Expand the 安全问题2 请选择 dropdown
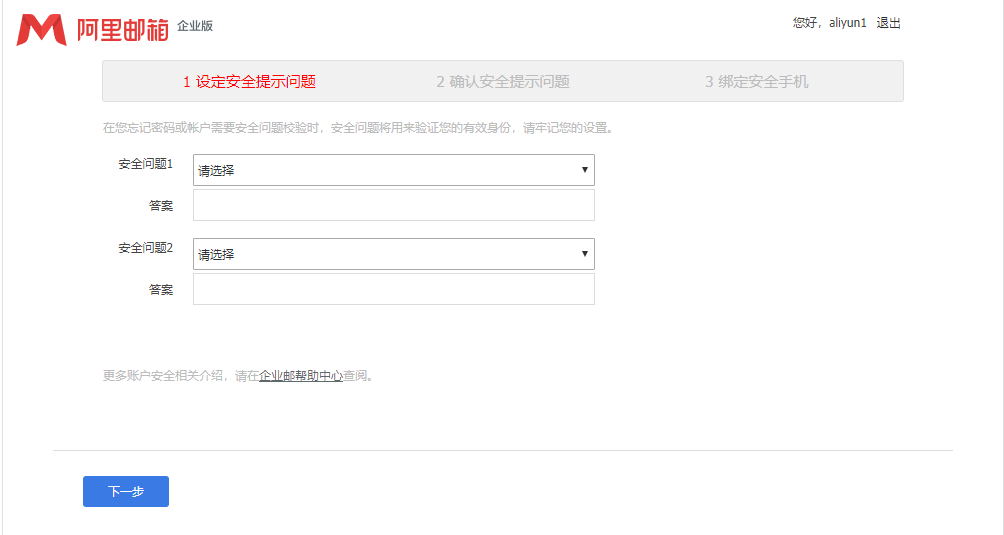 point(393,254)
